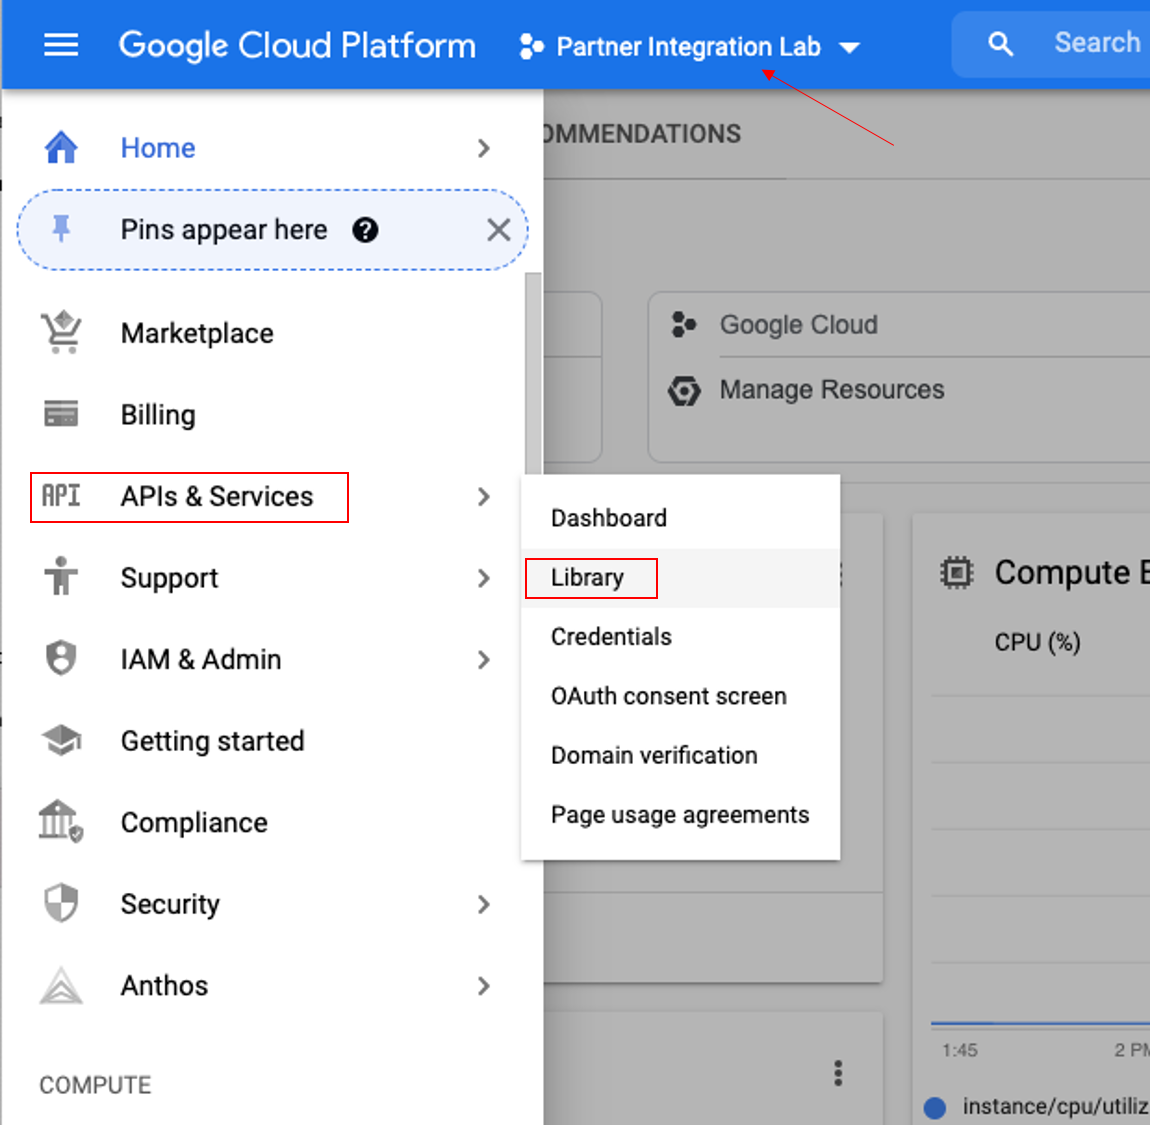1150x1125 pixels.
Task: Expand the Support submenu arrow
Action: click(x=484, y=578)
